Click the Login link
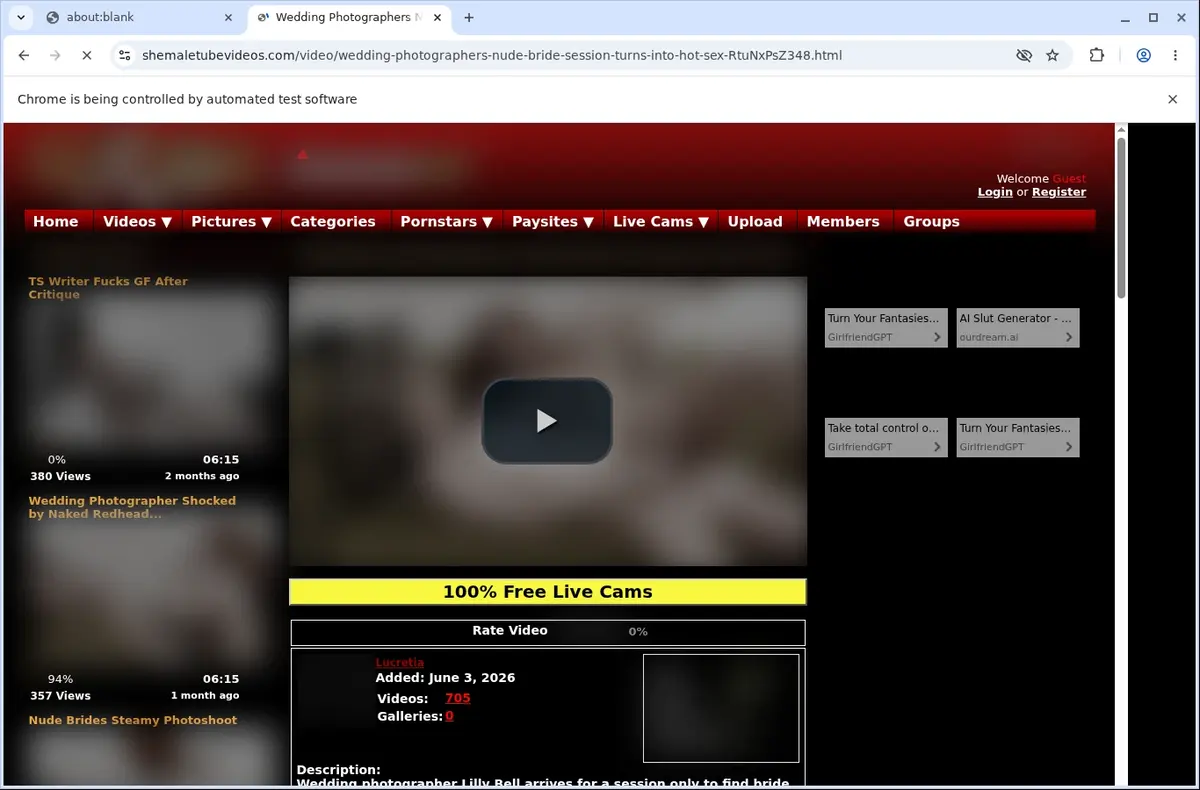Screen dimensions: 1200x790 pyautogui.click(x=995, y=192)
